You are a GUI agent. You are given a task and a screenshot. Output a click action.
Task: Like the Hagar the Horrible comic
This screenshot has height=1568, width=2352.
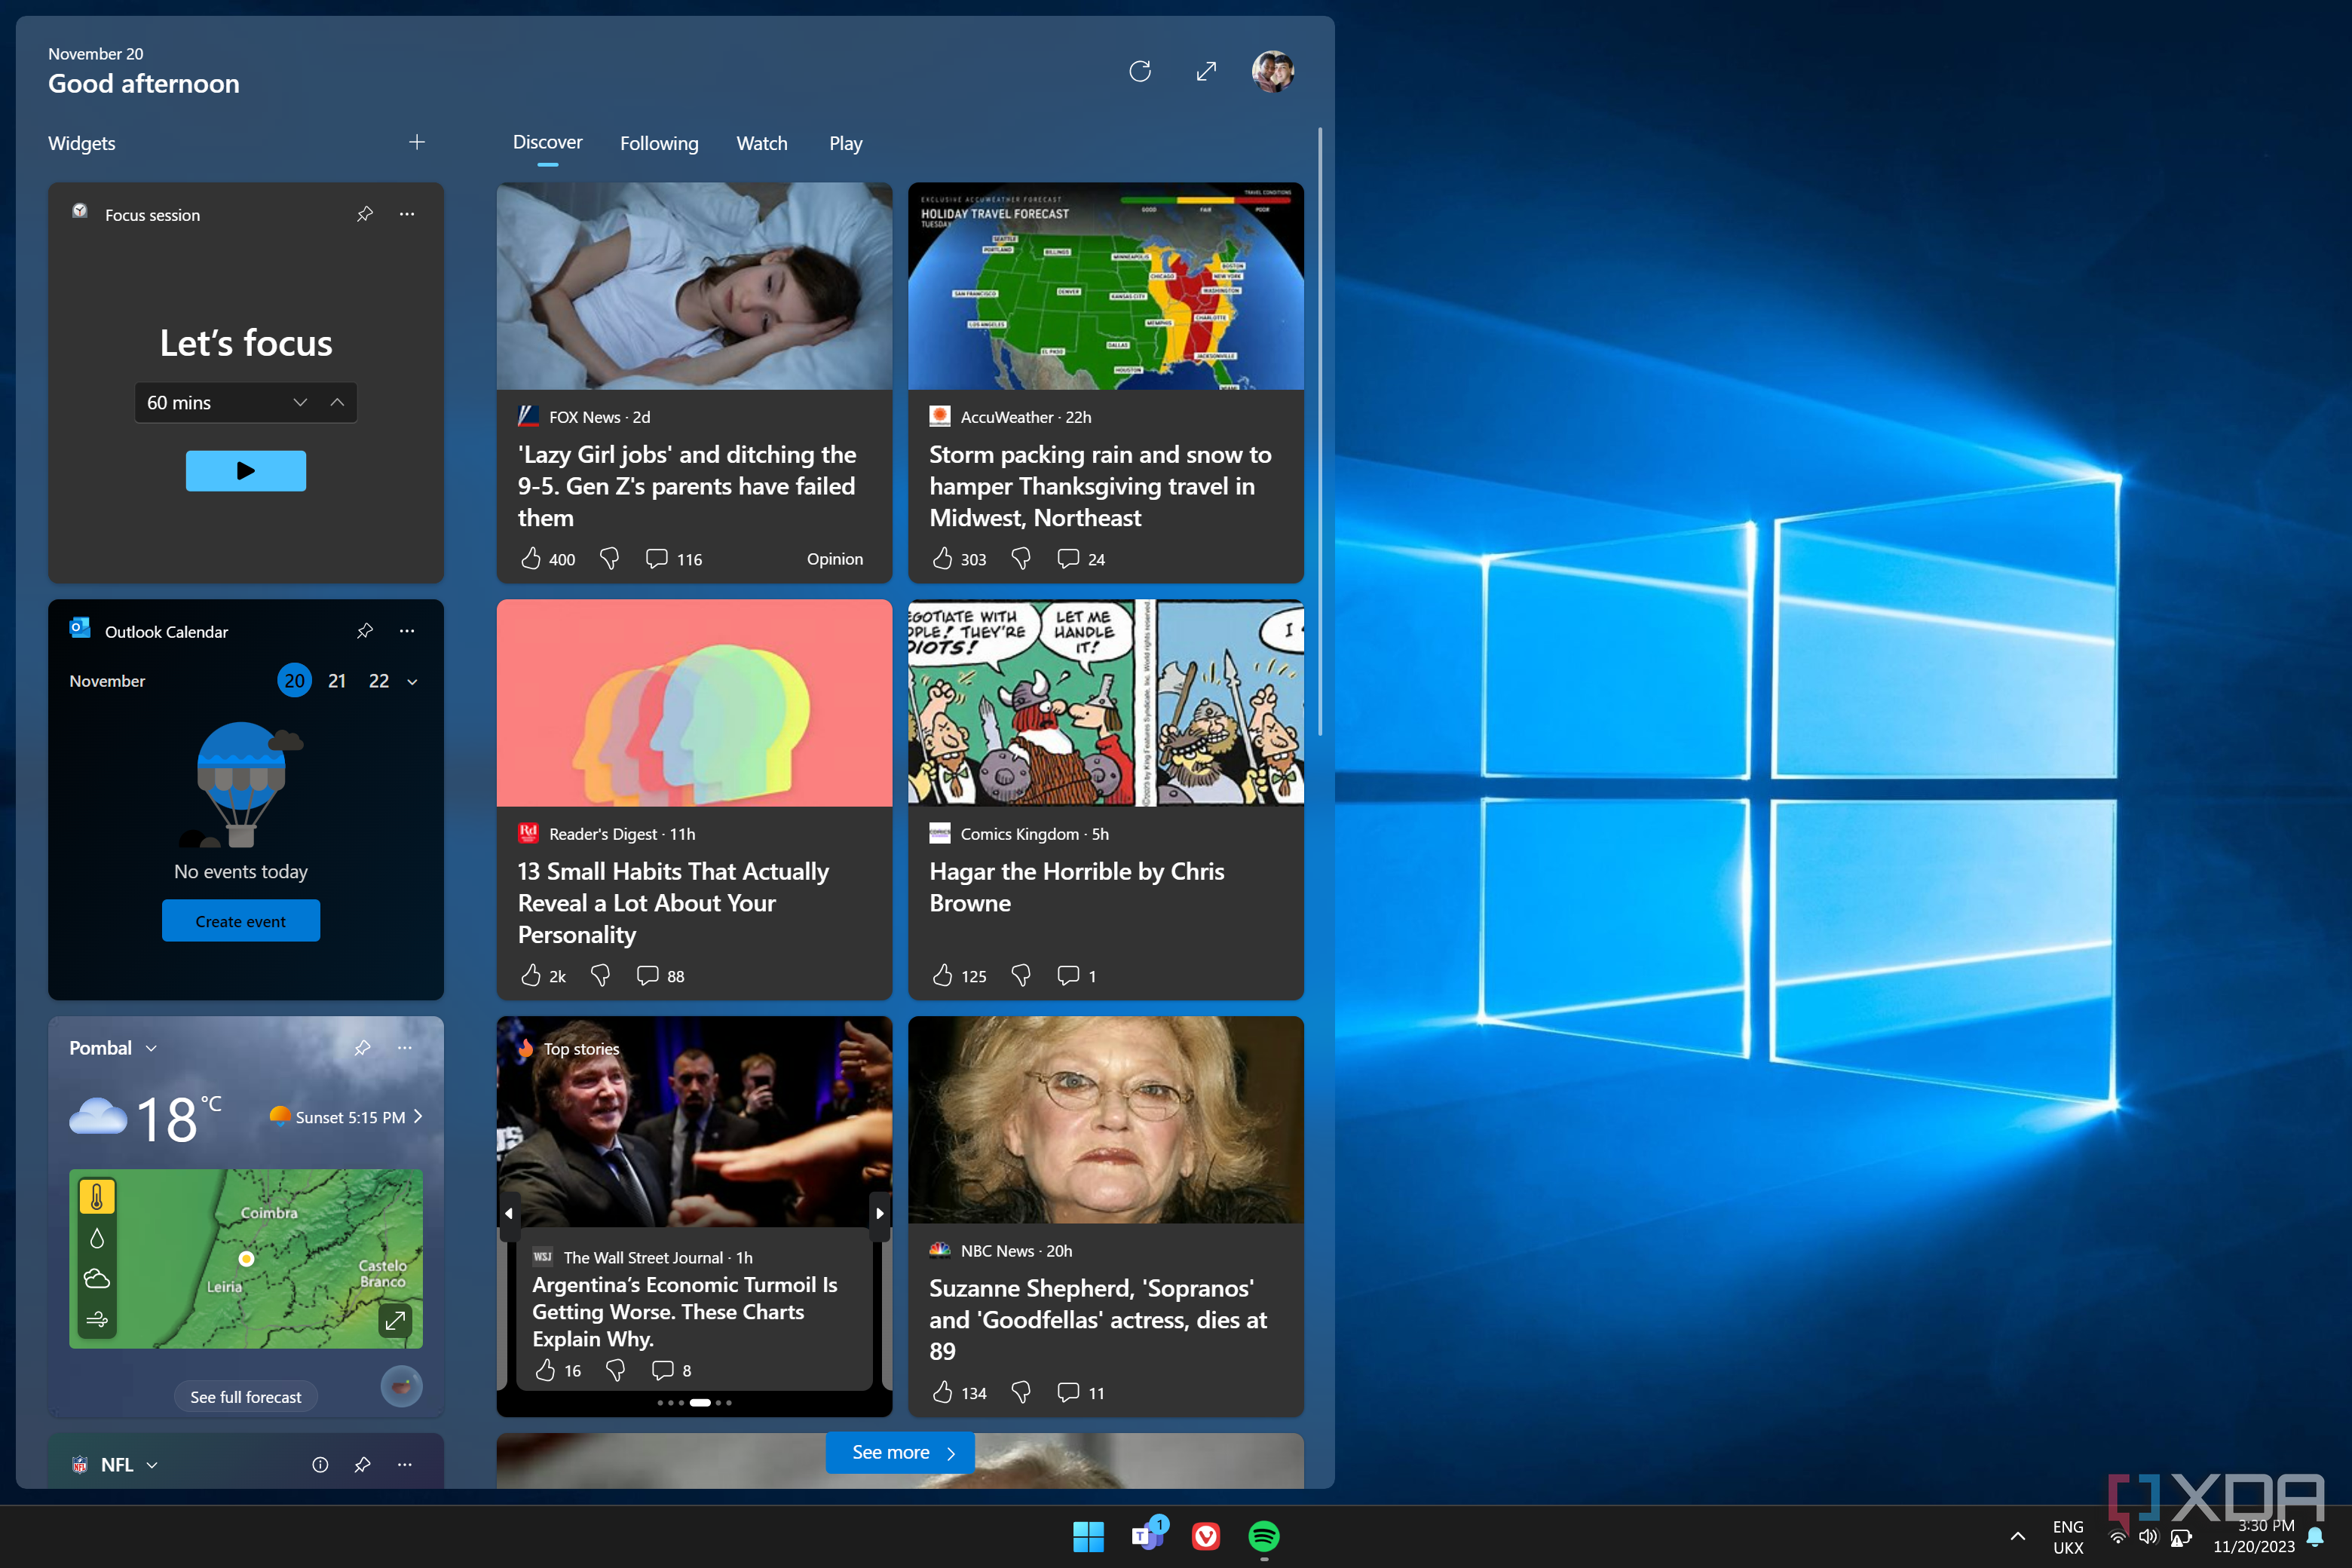[943, 975]
